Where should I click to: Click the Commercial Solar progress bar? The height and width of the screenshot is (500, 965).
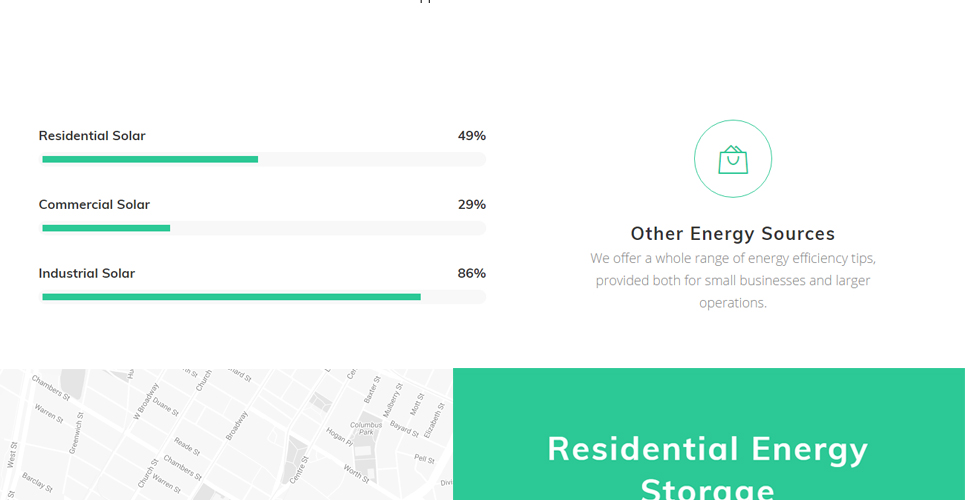click(x=262, y=228)
